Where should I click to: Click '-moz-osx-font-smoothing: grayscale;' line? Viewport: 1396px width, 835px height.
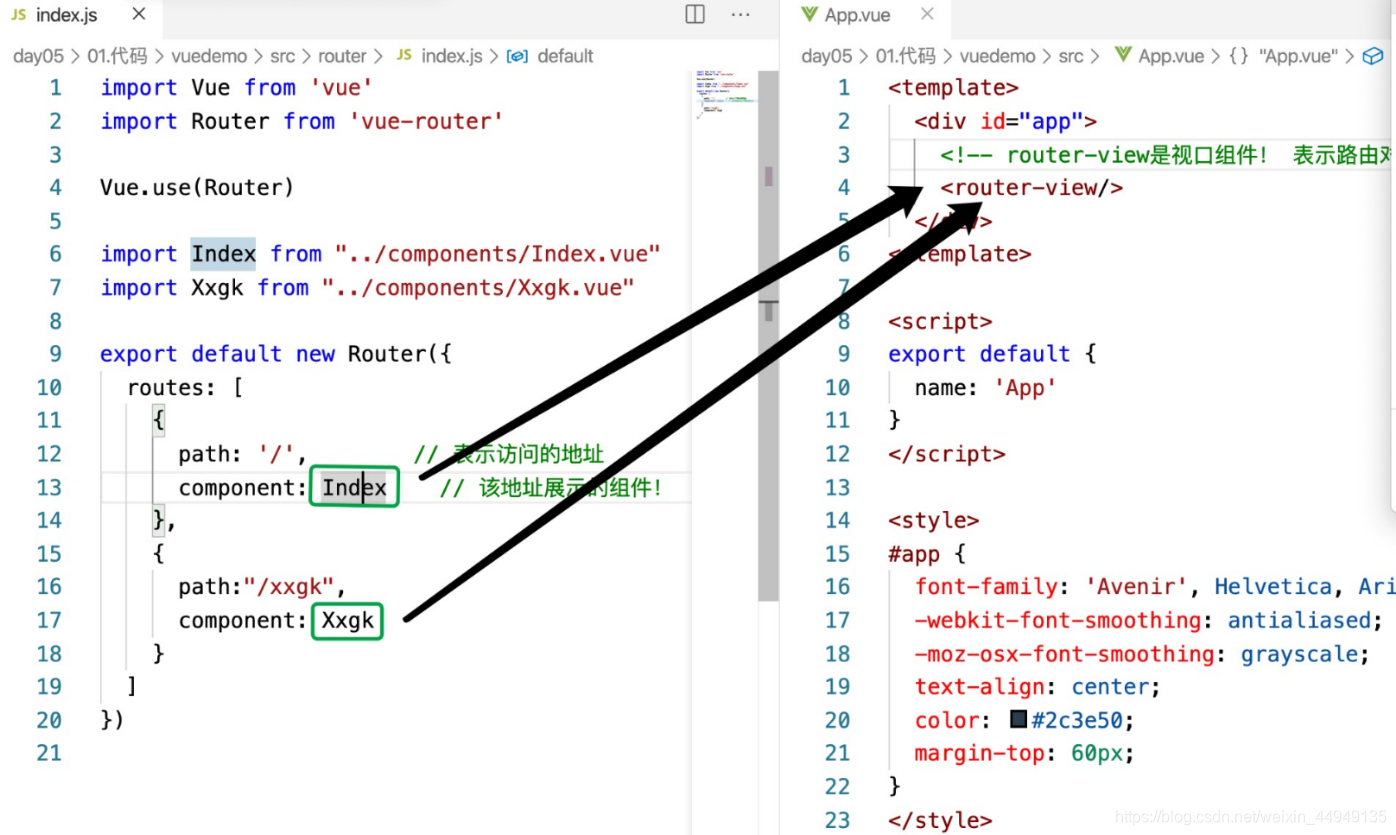pyautogui.click(x=1143, y=654)
